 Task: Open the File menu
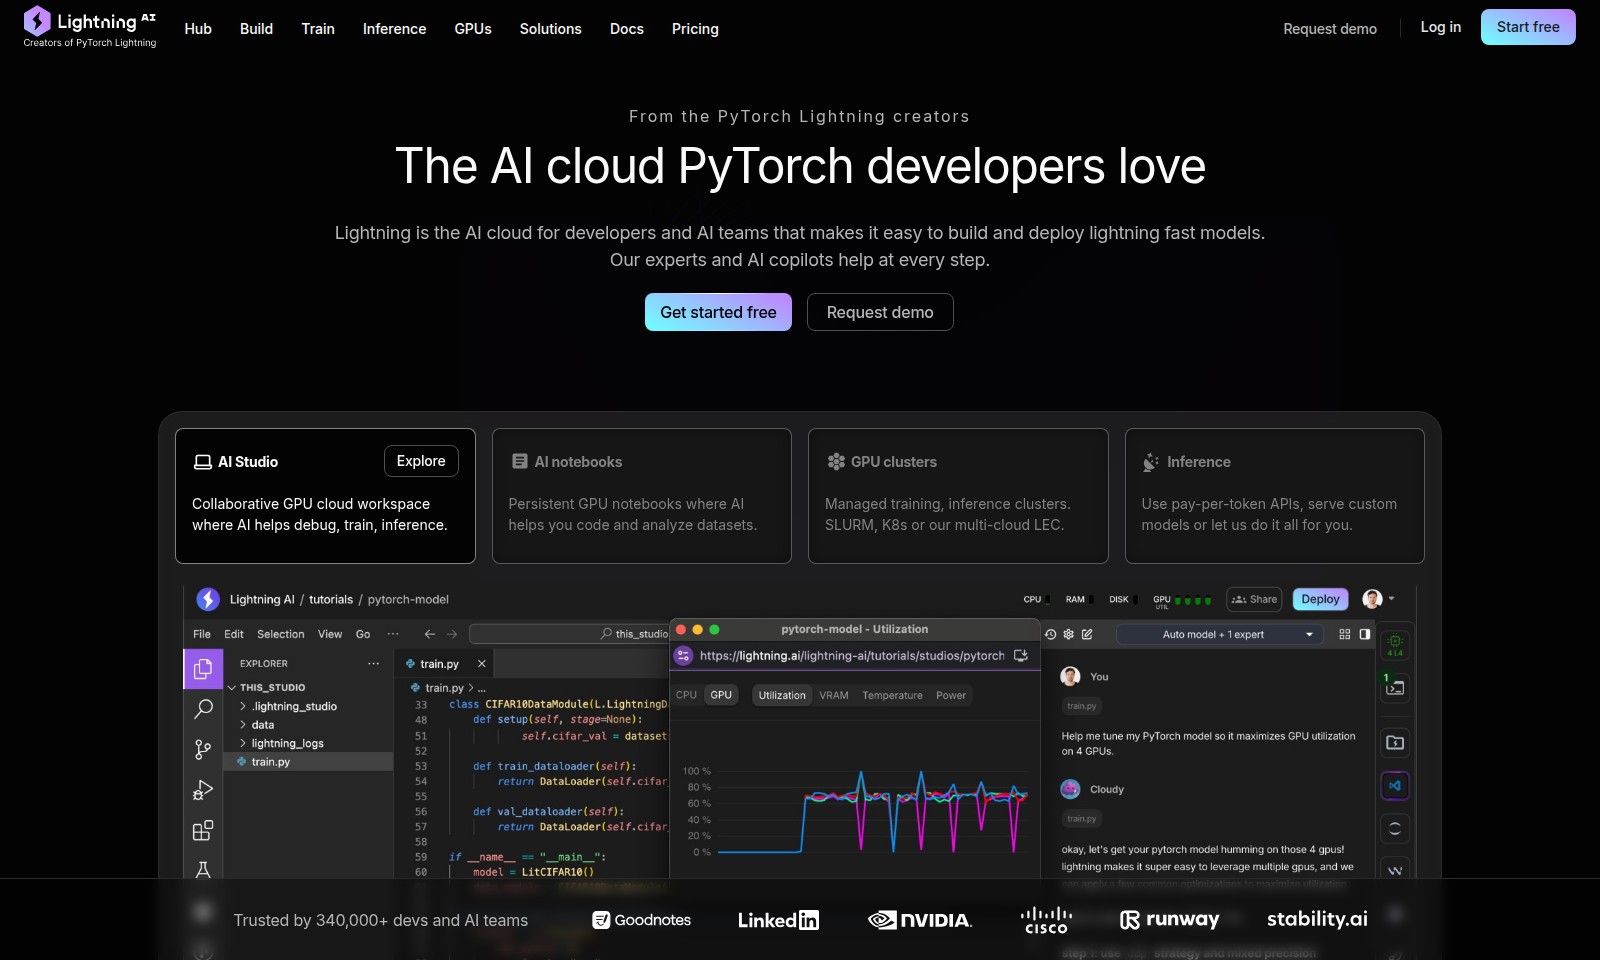click(x=202, y=634)
